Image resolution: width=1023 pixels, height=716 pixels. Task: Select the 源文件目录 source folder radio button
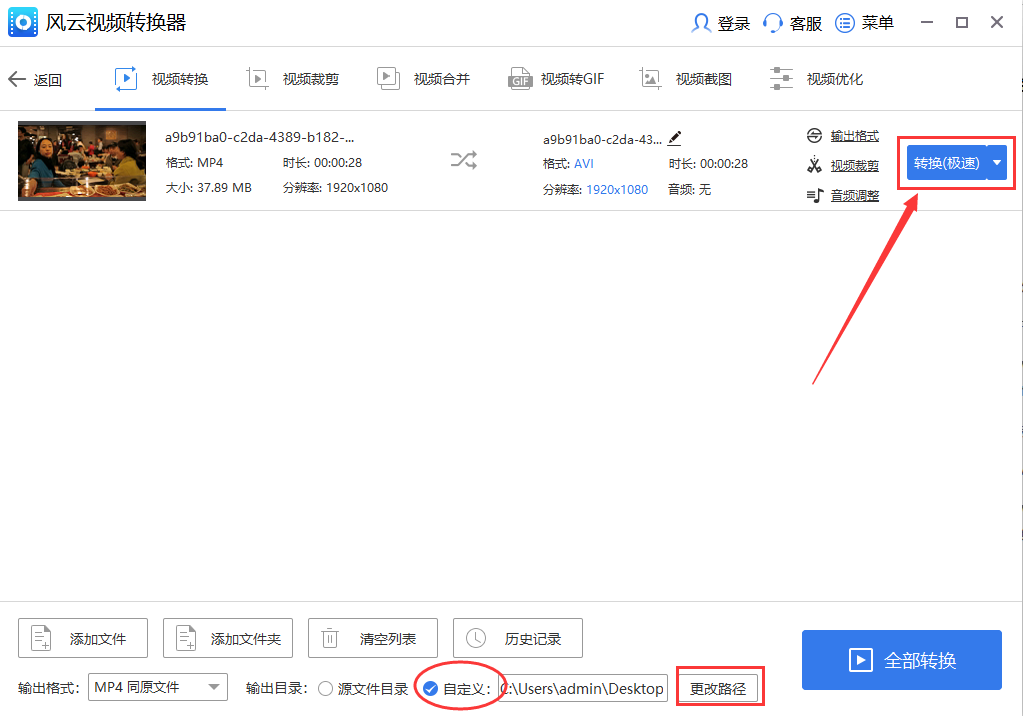324,688
